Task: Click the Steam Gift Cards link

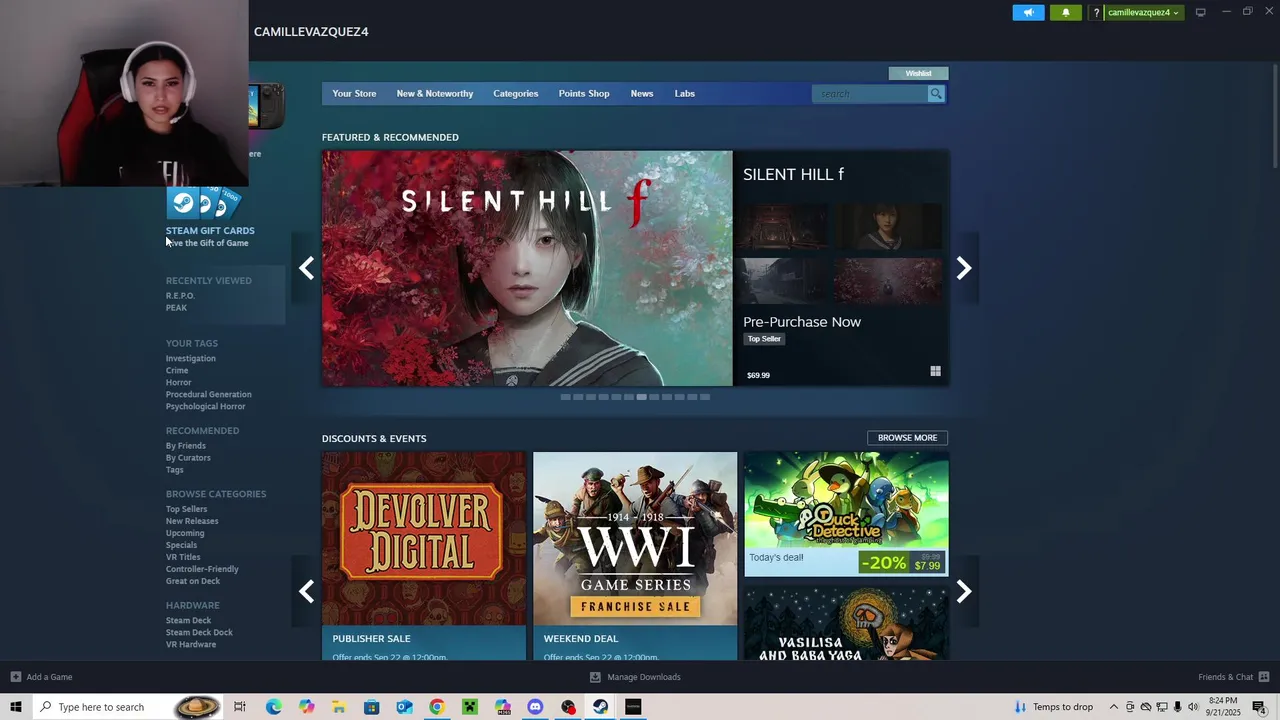Action: [x=210, y=231]
